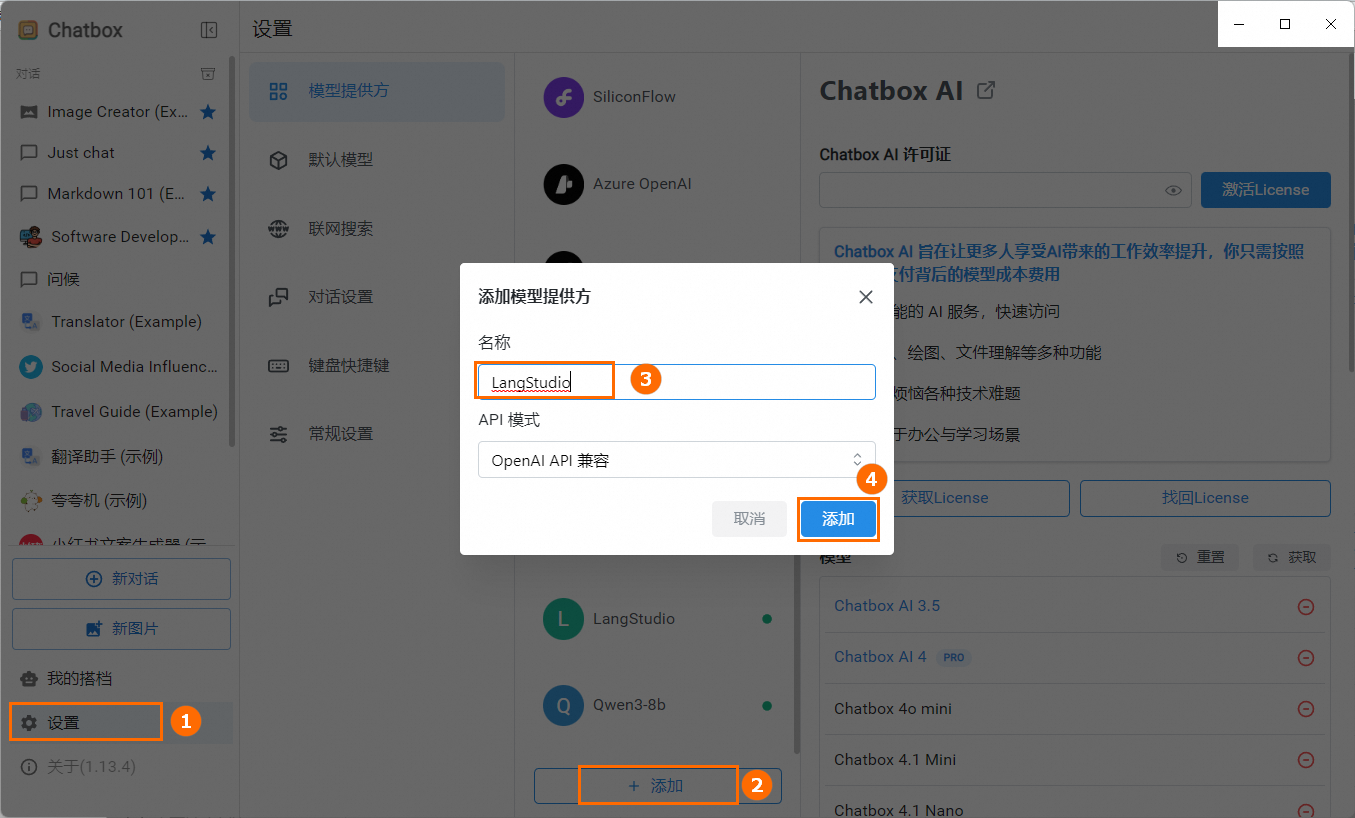The width and height of the screenshot is (1355, 818).
Task: Click the 激活License button
Action: click(1266, 190)
